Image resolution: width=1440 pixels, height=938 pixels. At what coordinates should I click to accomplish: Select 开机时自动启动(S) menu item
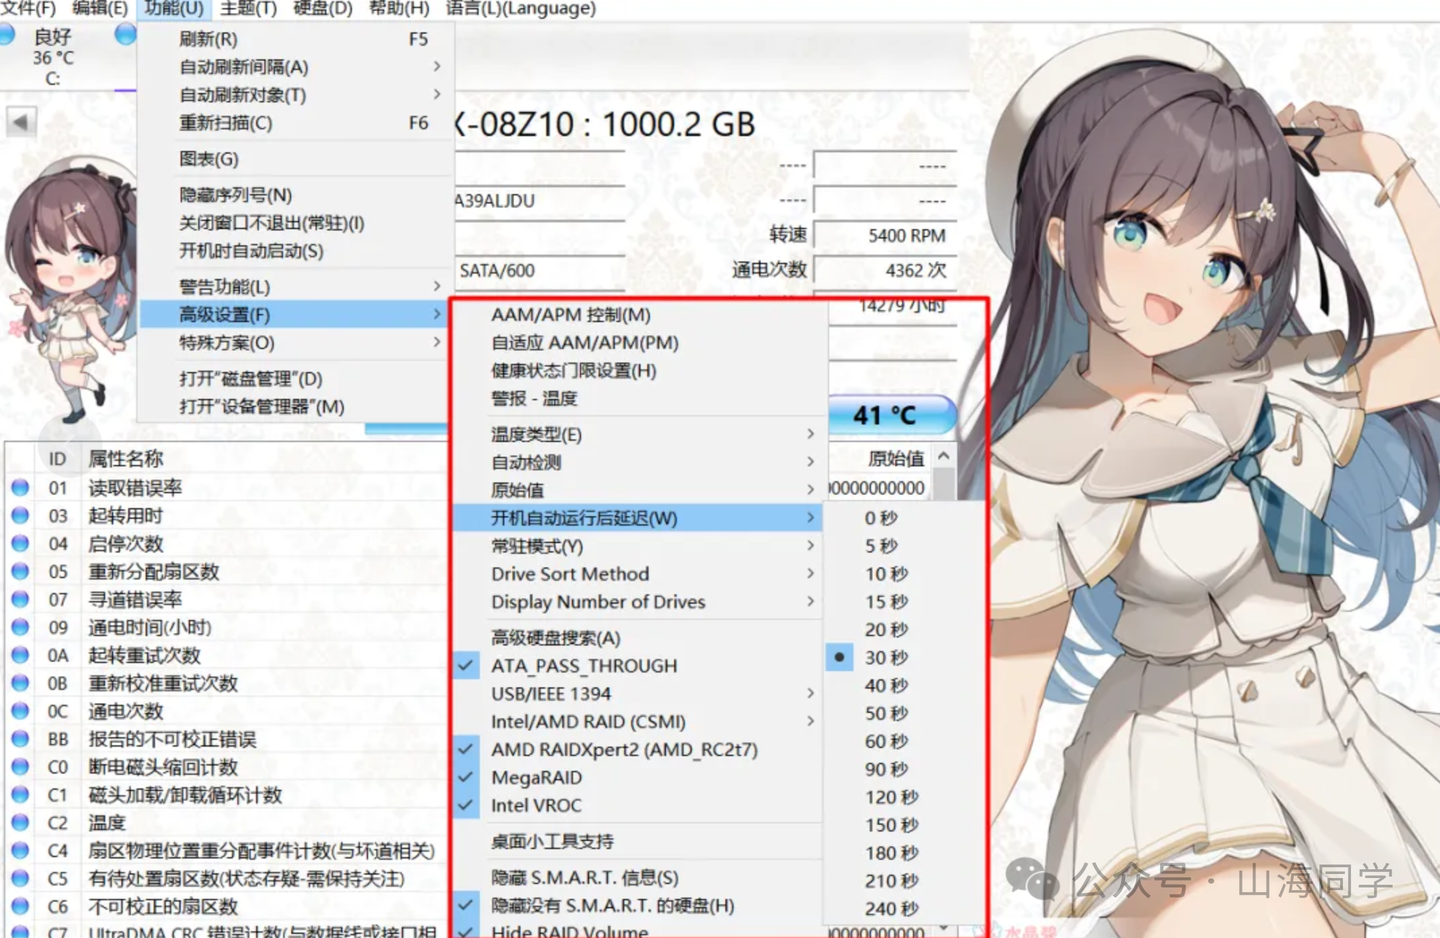(295, 251)
